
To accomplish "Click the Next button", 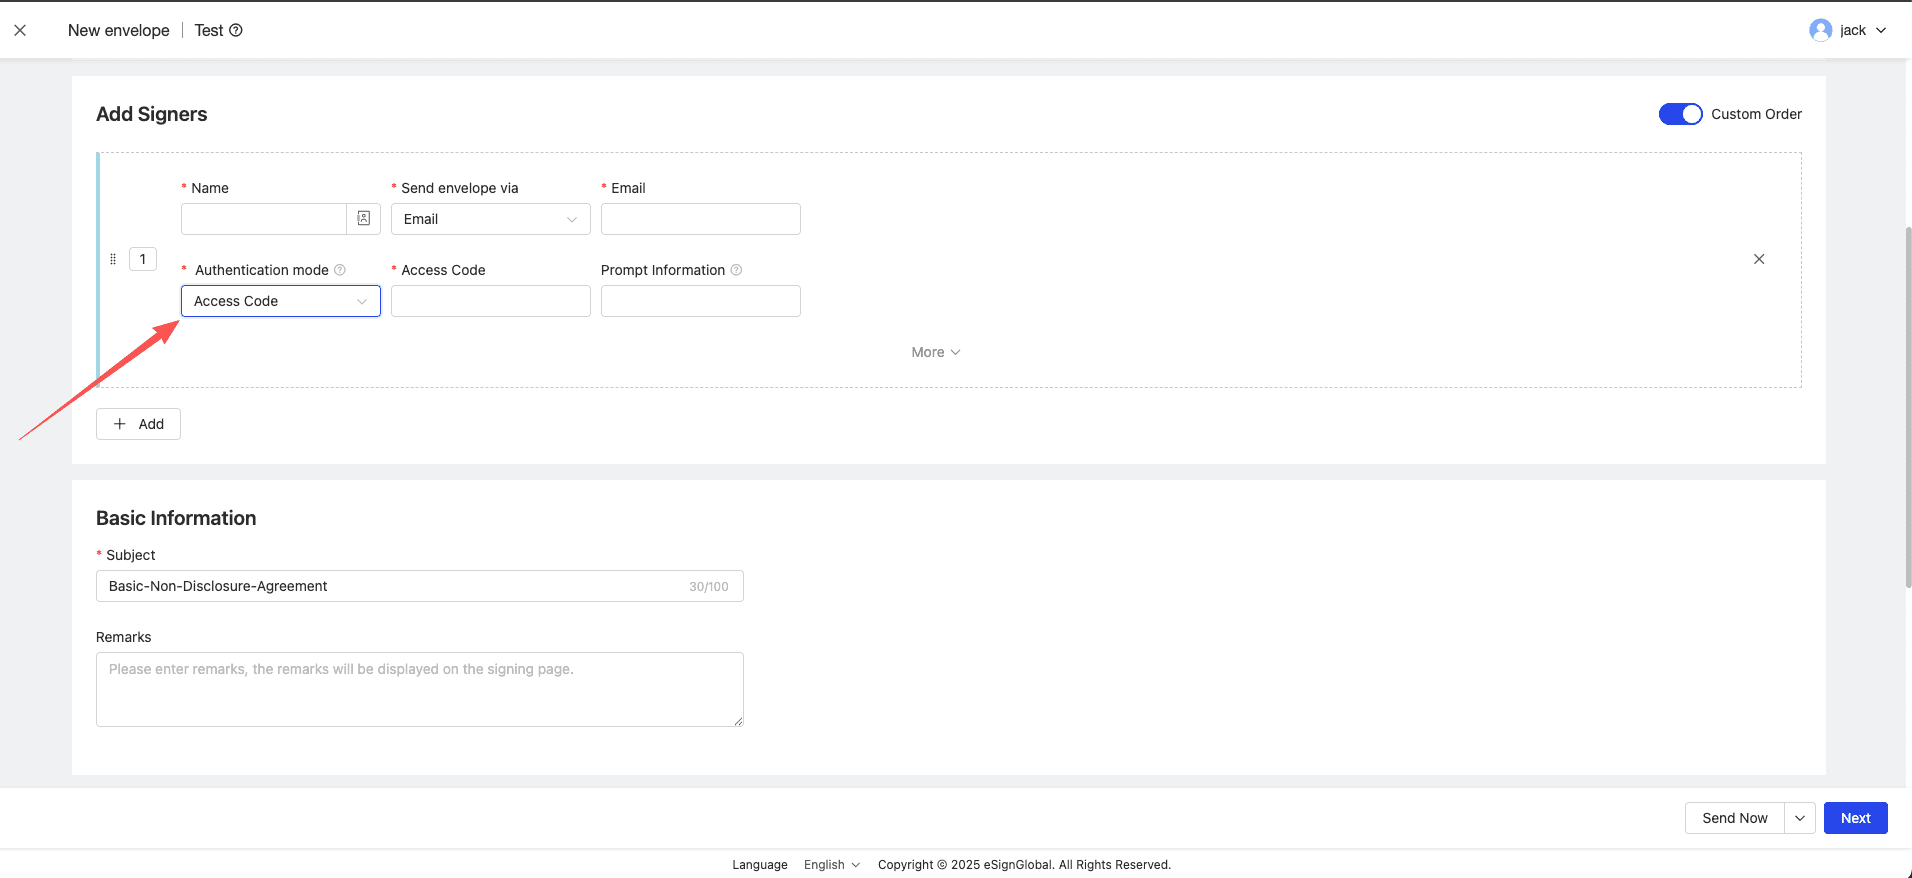I will click(x=1855, y=818).
